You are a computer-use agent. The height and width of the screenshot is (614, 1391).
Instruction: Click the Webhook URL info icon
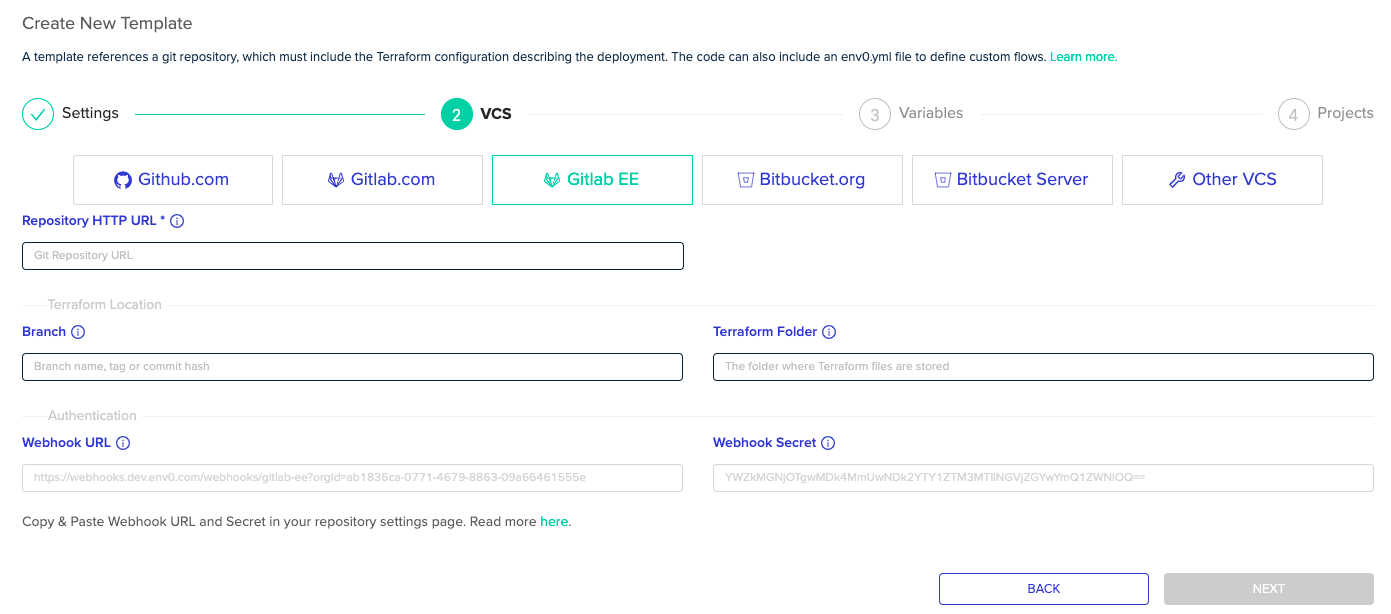123,443
